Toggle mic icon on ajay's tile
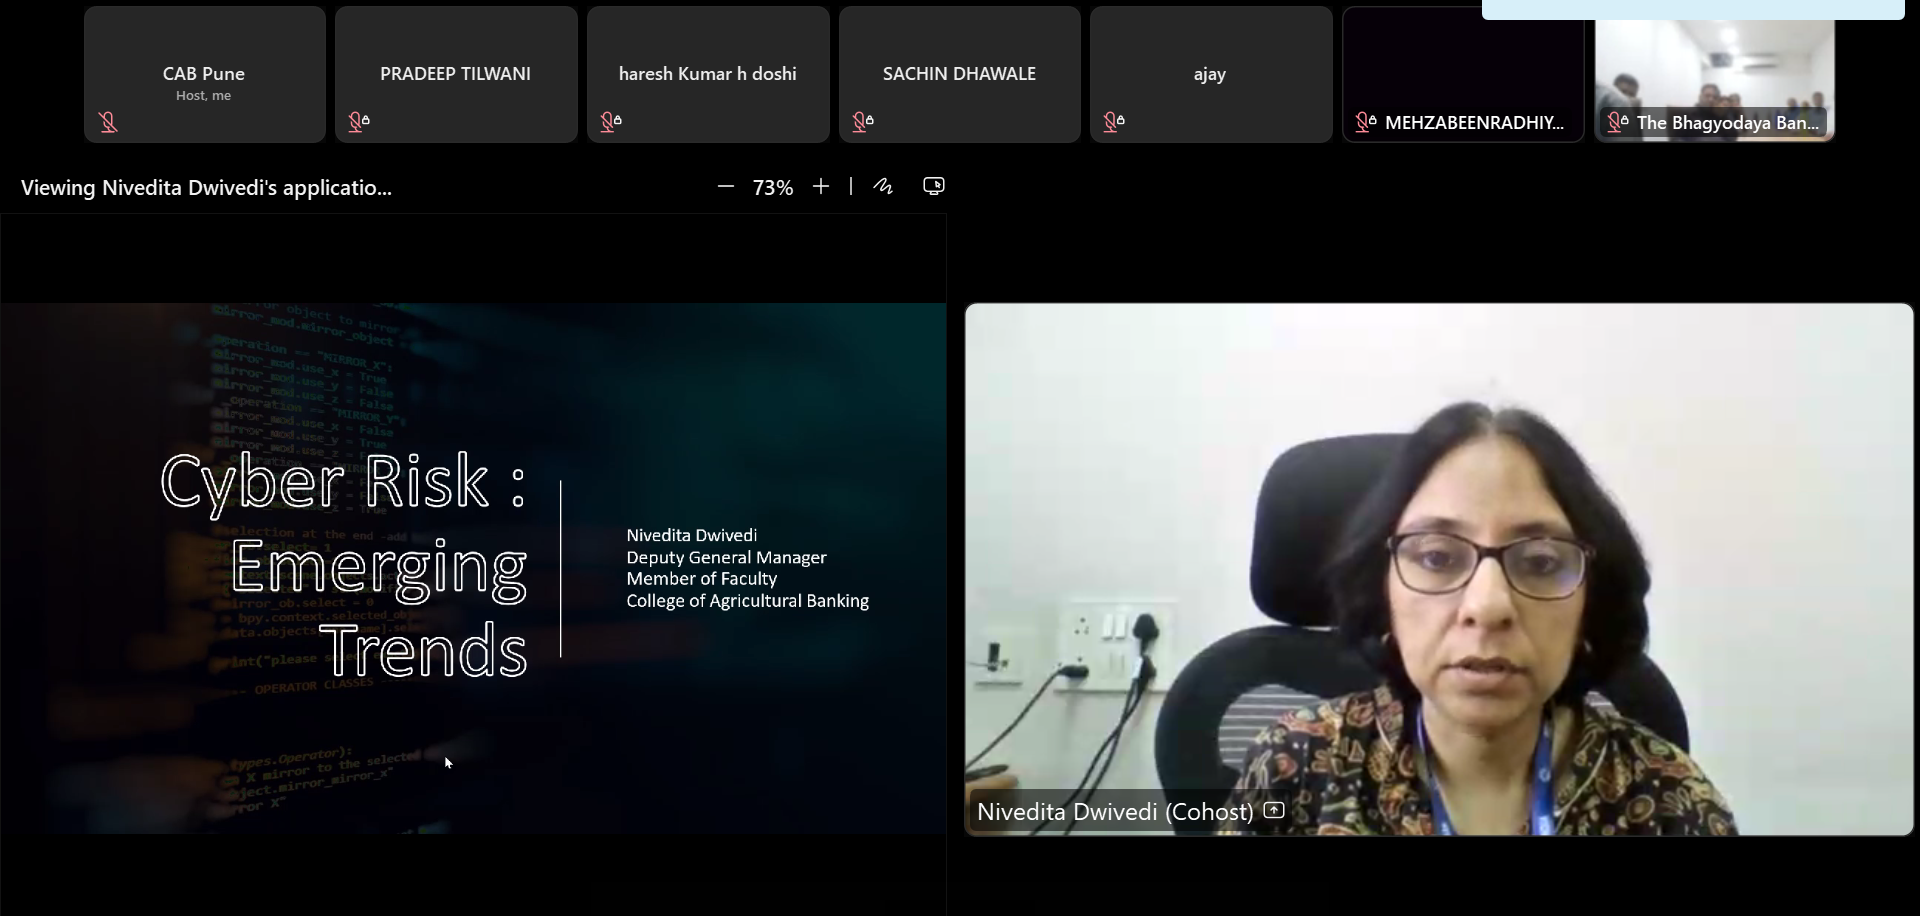Viewport: 1920px width, 916px height. pos(1113,122)
